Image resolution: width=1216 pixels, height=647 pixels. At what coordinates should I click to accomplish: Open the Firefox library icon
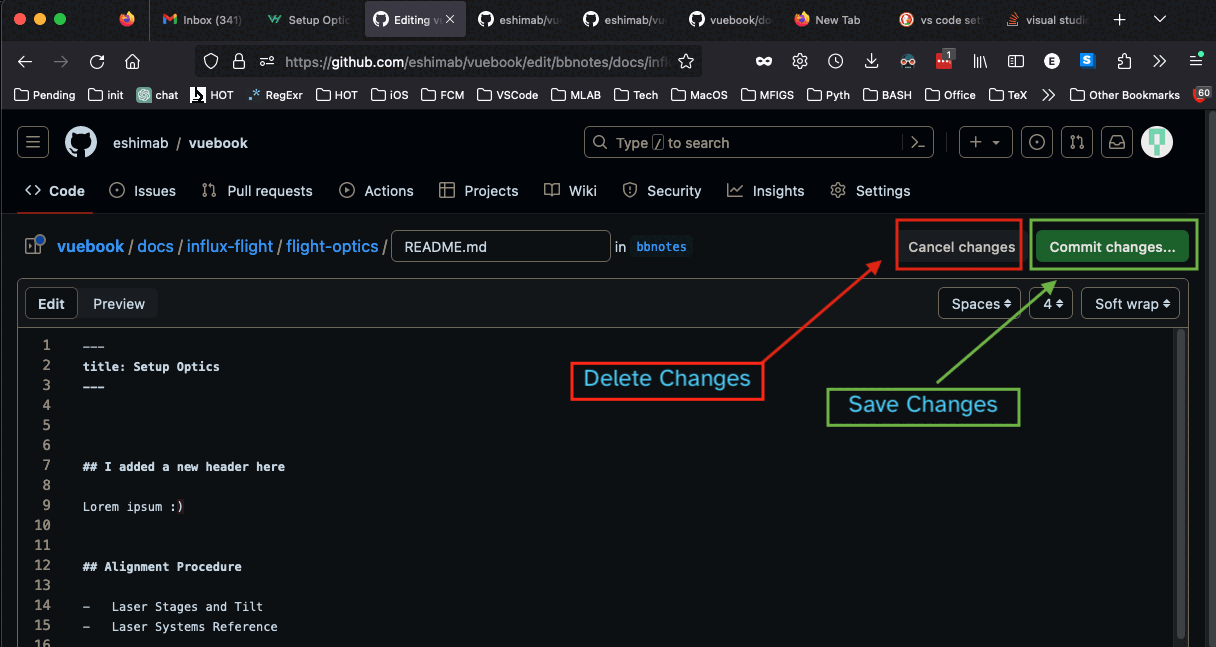(981, 61)
